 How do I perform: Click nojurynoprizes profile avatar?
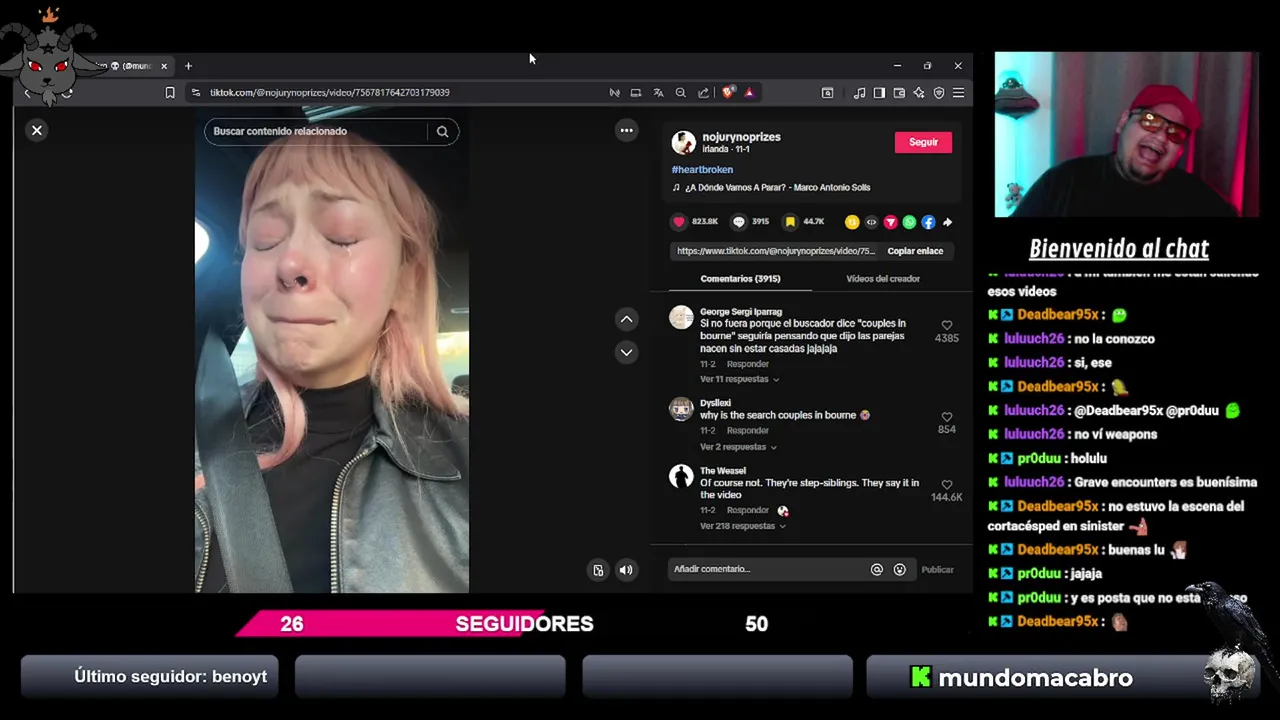coord(683,142)
